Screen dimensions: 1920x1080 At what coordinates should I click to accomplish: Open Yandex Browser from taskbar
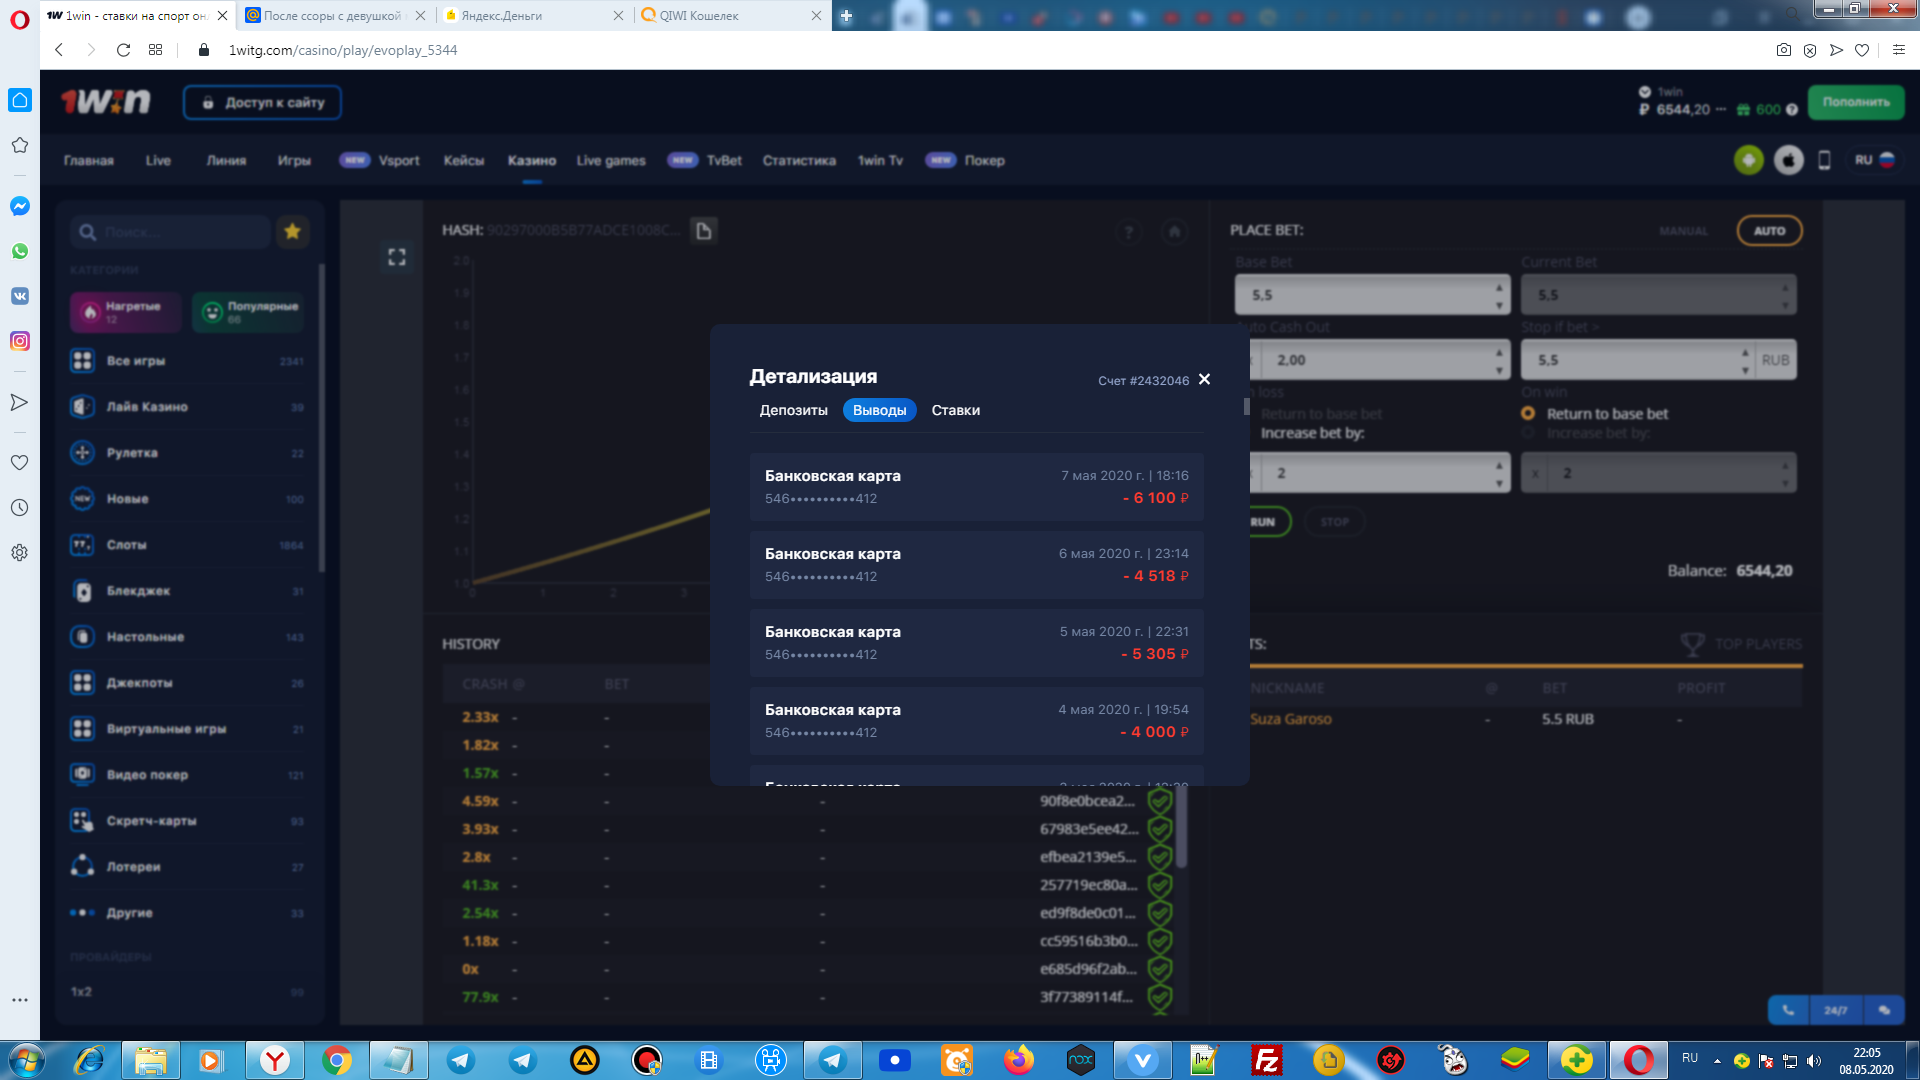pos(274,1060)
